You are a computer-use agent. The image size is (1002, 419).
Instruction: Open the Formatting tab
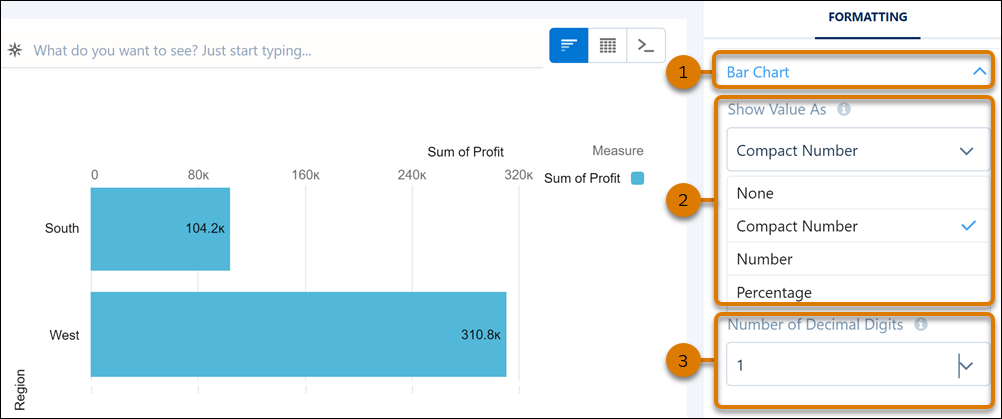[x=867, y=17]
